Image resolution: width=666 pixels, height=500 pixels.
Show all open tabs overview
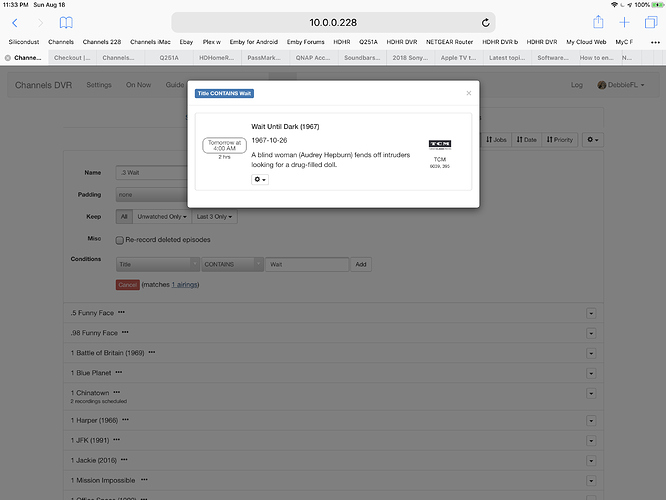(651, 22)
